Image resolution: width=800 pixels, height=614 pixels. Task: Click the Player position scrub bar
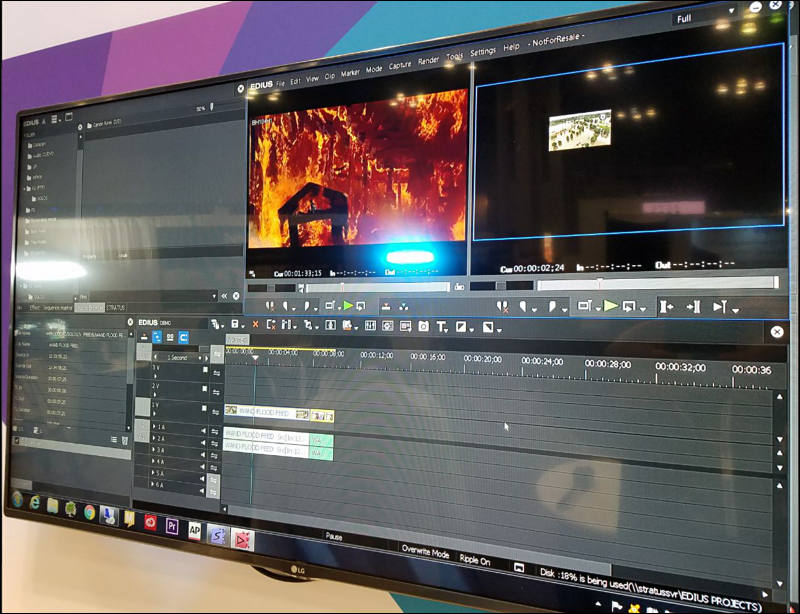click(x=378, y=288)
